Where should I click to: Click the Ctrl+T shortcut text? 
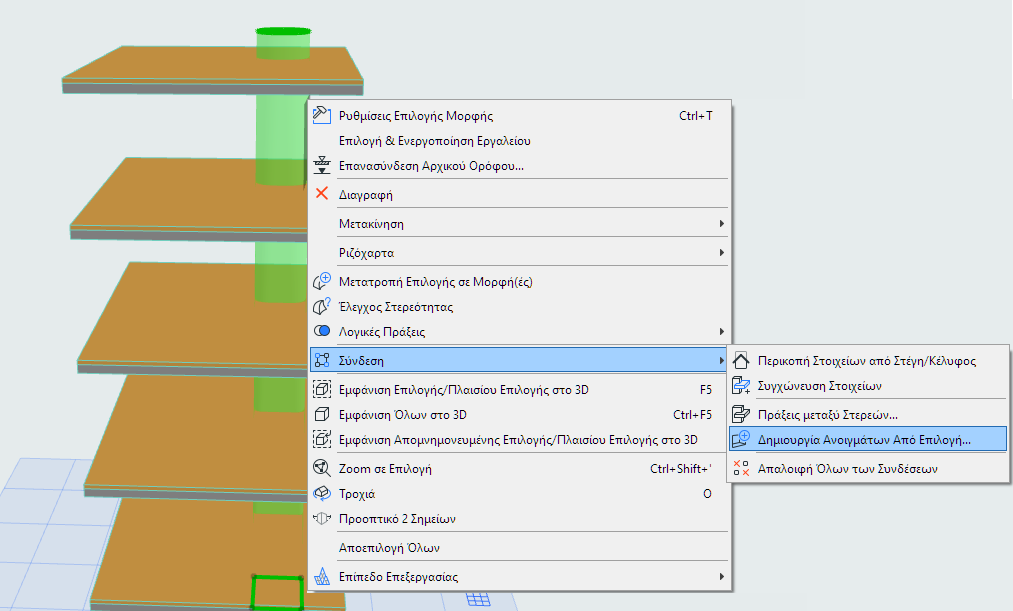[x=696, y=116]
